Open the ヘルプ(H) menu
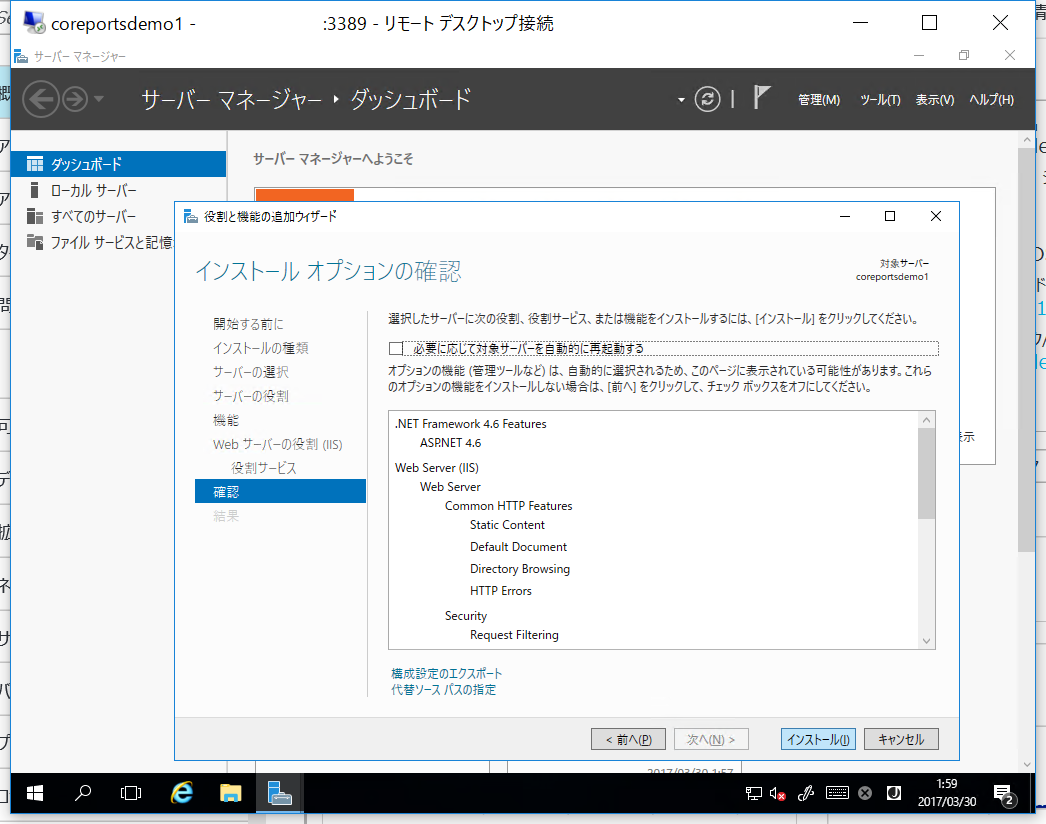Screen dimensions: 1046x824 pos(991,99)
